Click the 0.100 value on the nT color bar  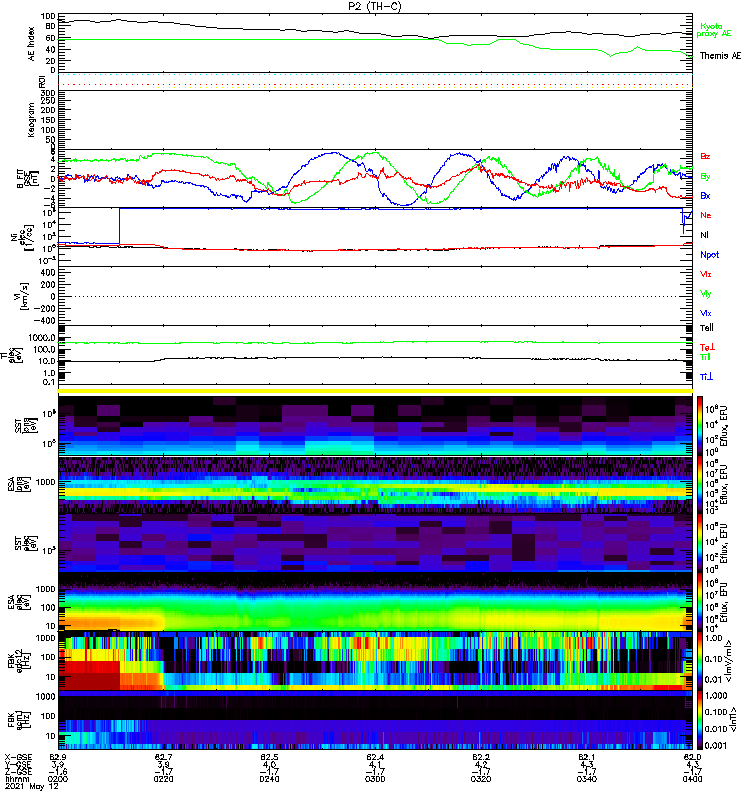[714, 712]
